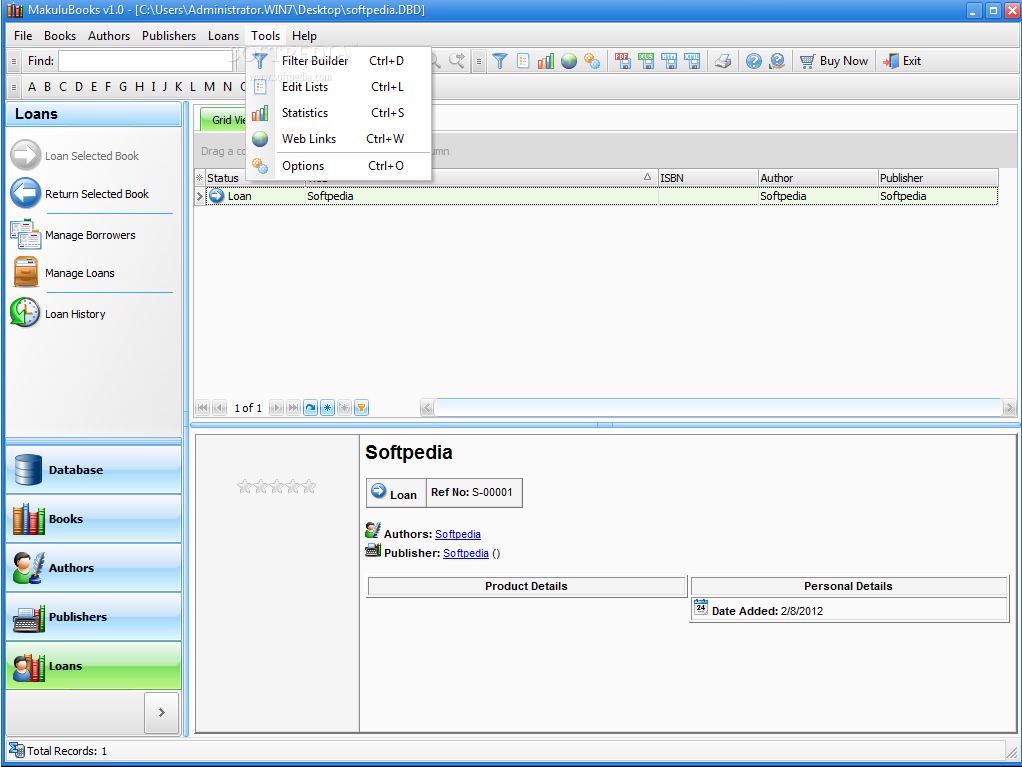Click horizontal scrollbar right arrow
Image resolution: width=1022 pixels, height=767 pixels.
tap(1010, 408)
